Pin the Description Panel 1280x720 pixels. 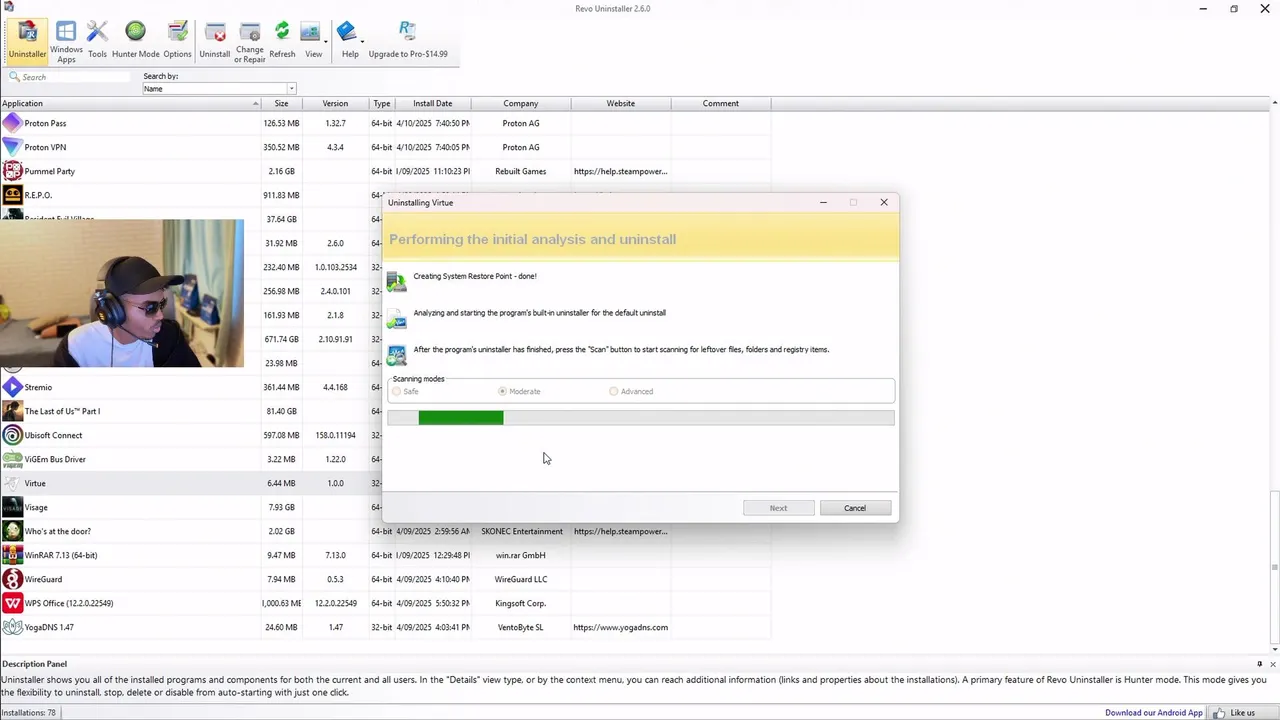click(x=1260, y=664)
